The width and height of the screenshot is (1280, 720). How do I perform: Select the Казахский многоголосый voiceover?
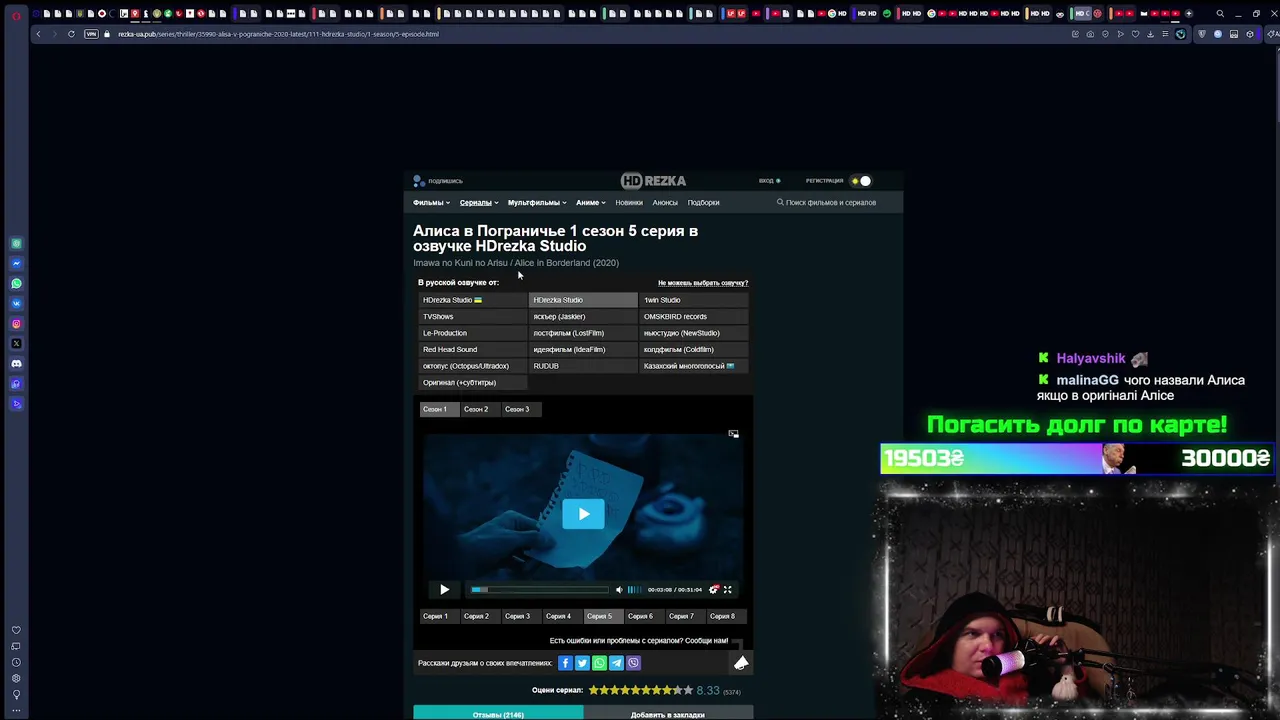[694, 366]
